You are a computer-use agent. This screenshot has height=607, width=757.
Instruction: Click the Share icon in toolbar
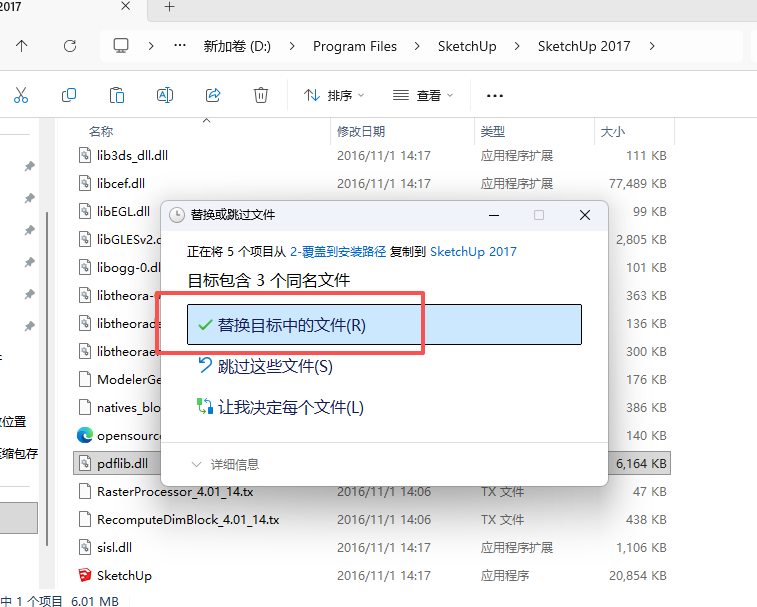click(x=213, y=95)
